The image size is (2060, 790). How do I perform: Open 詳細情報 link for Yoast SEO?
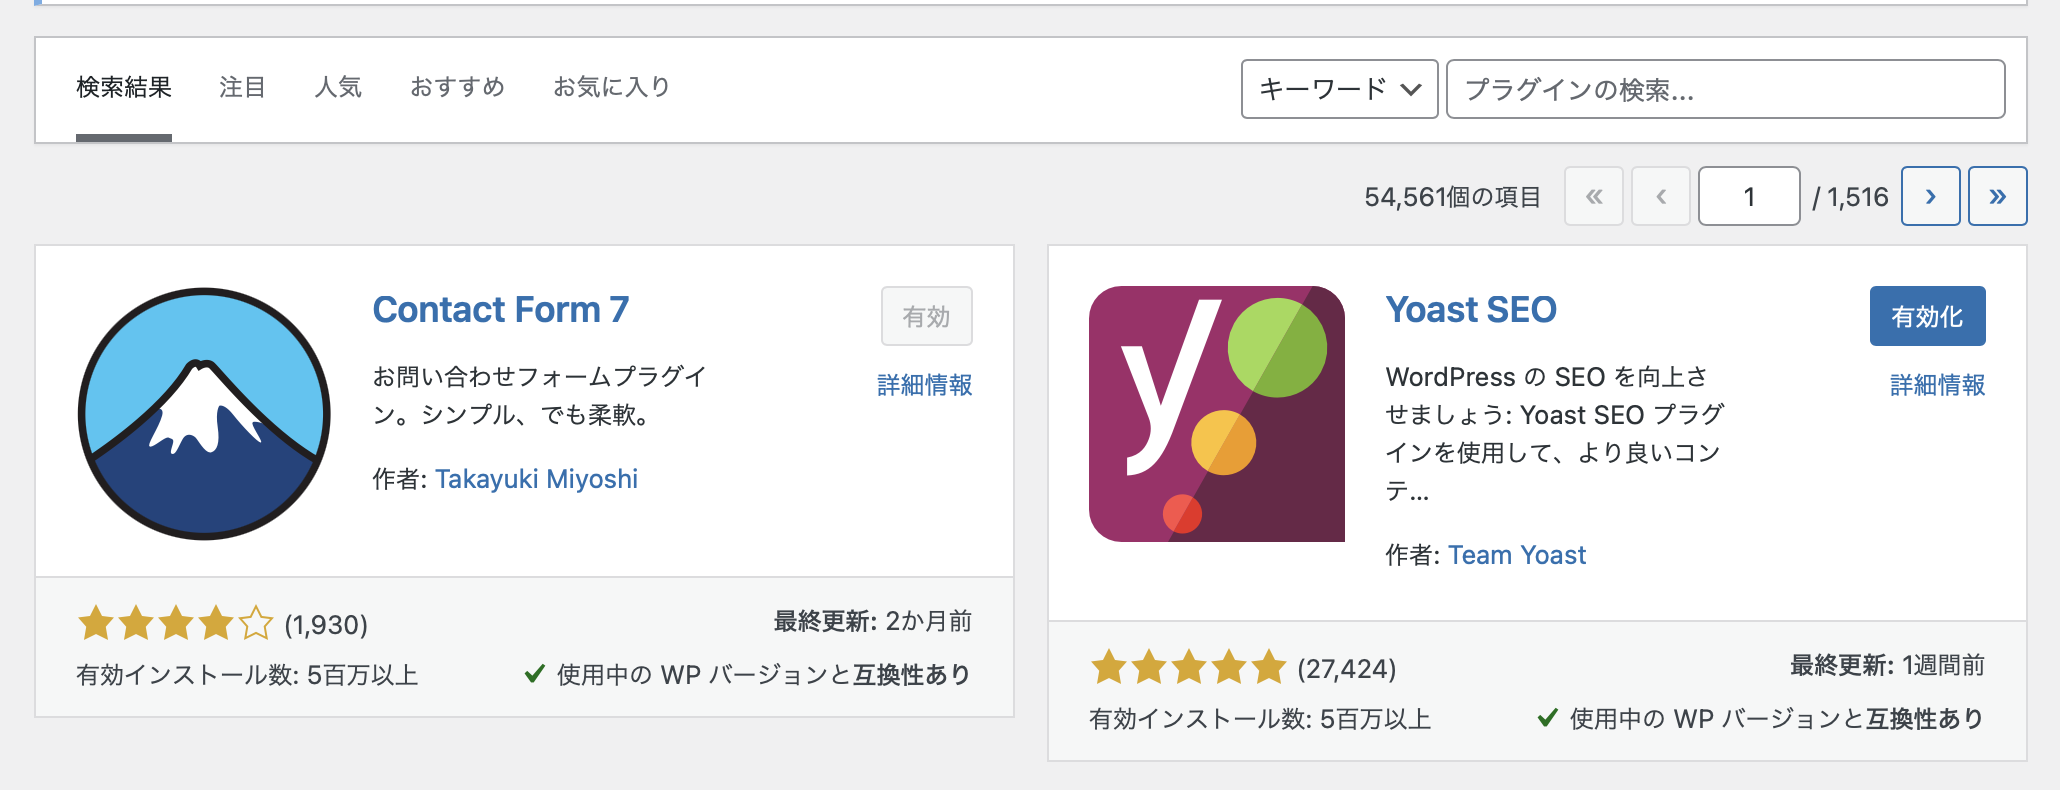click(x=1937, y=385)
